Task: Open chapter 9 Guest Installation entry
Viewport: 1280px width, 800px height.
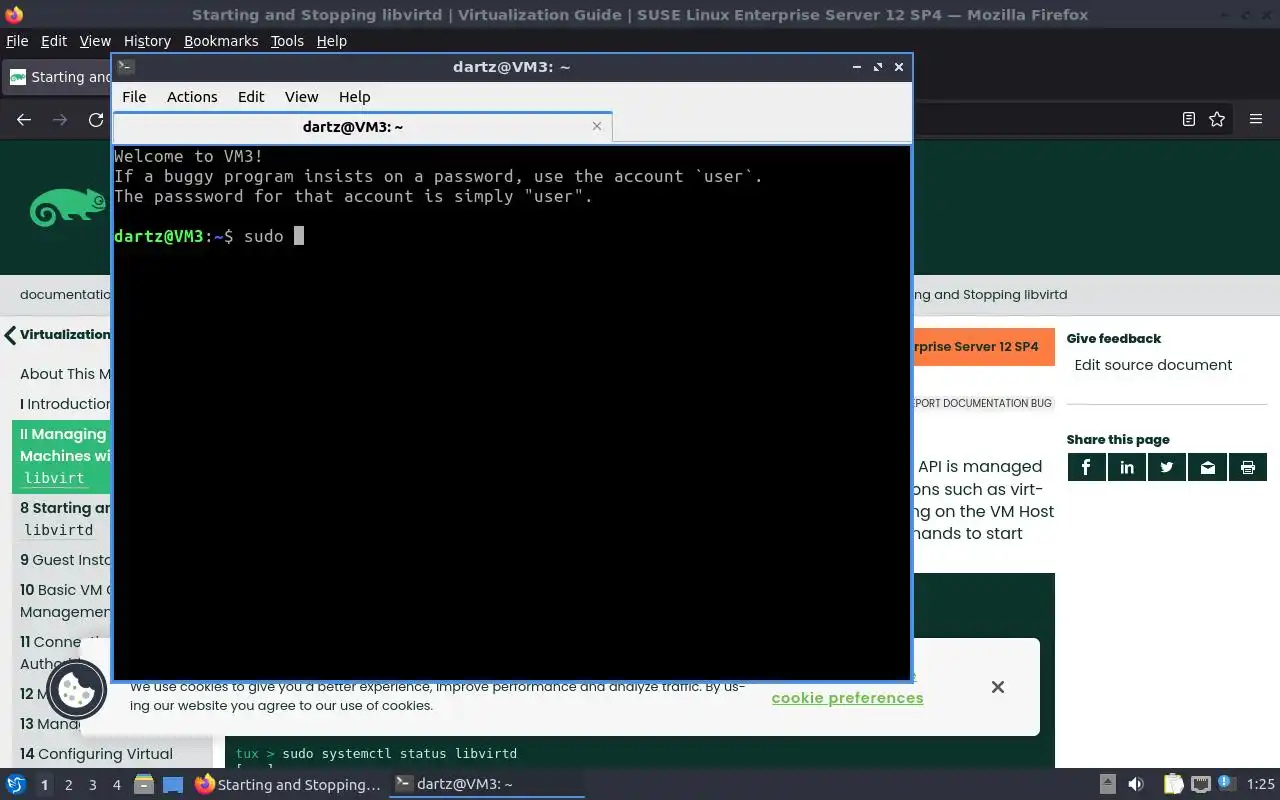Action: [x=65, y=560]
